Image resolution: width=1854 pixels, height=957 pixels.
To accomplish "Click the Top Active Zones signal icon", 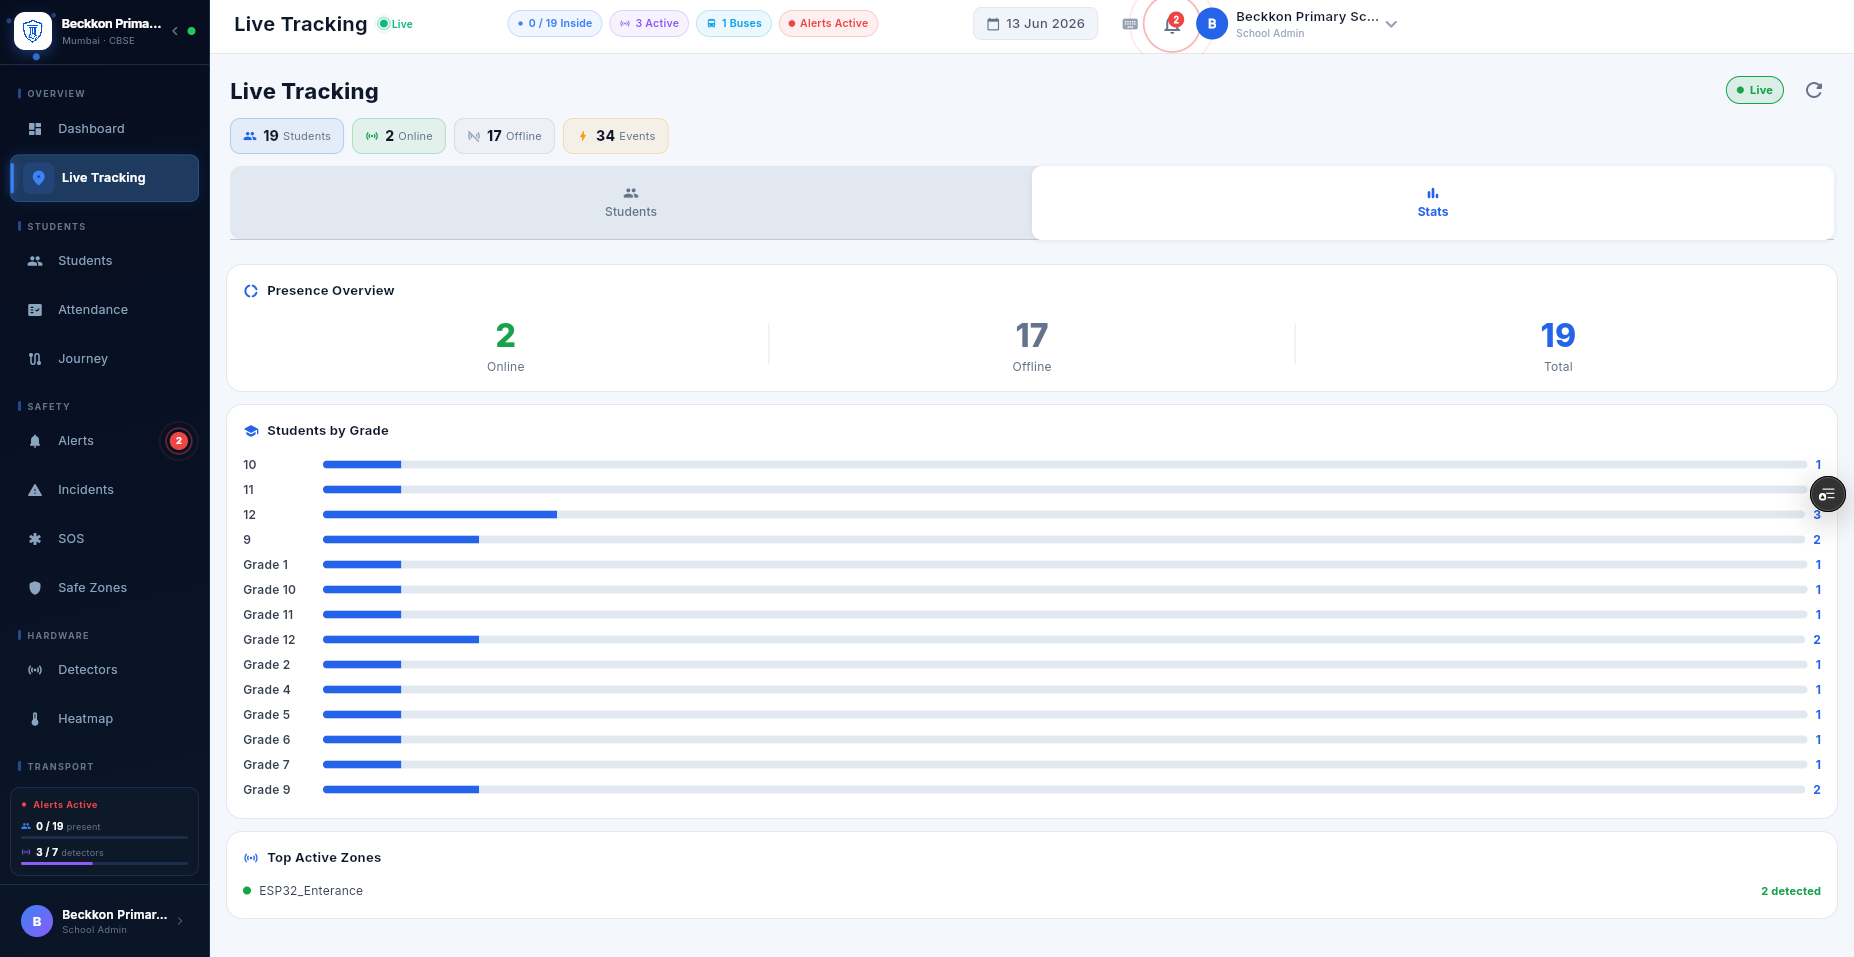I will click(251, 858).
